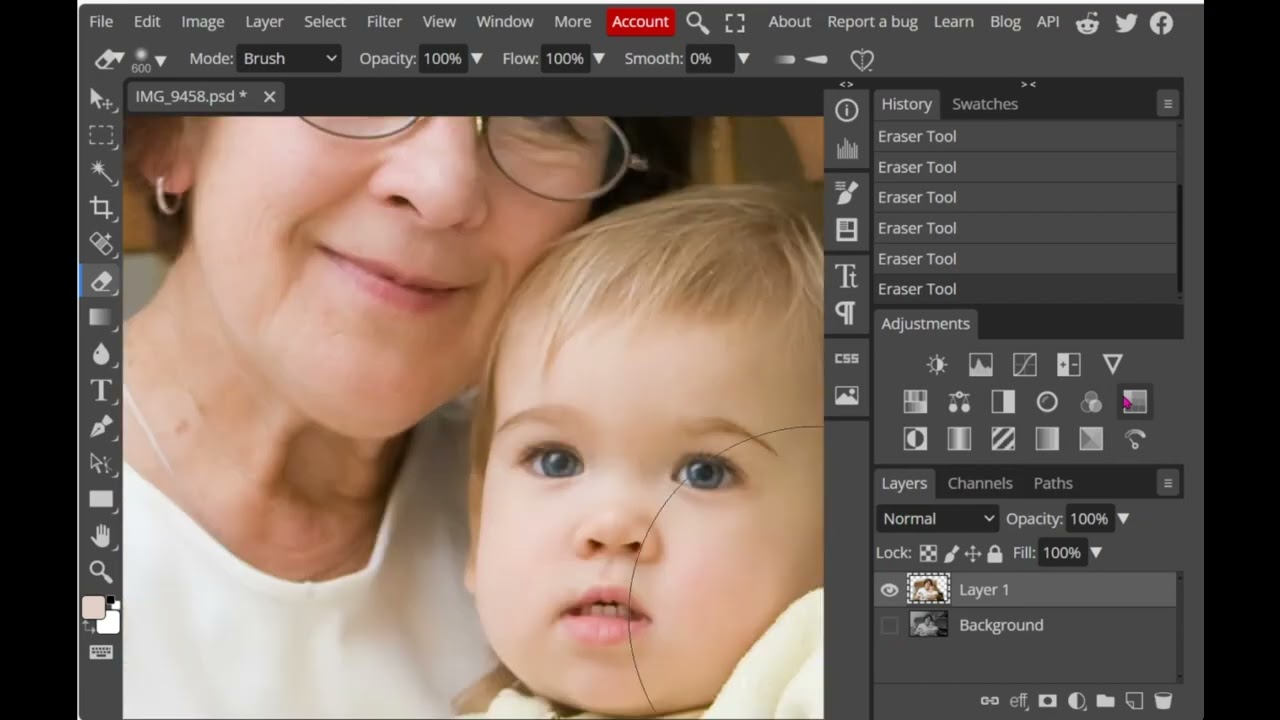Delete layer with the trash icon
This screenshot has height=720, width=1280.
click(1163, 701)
